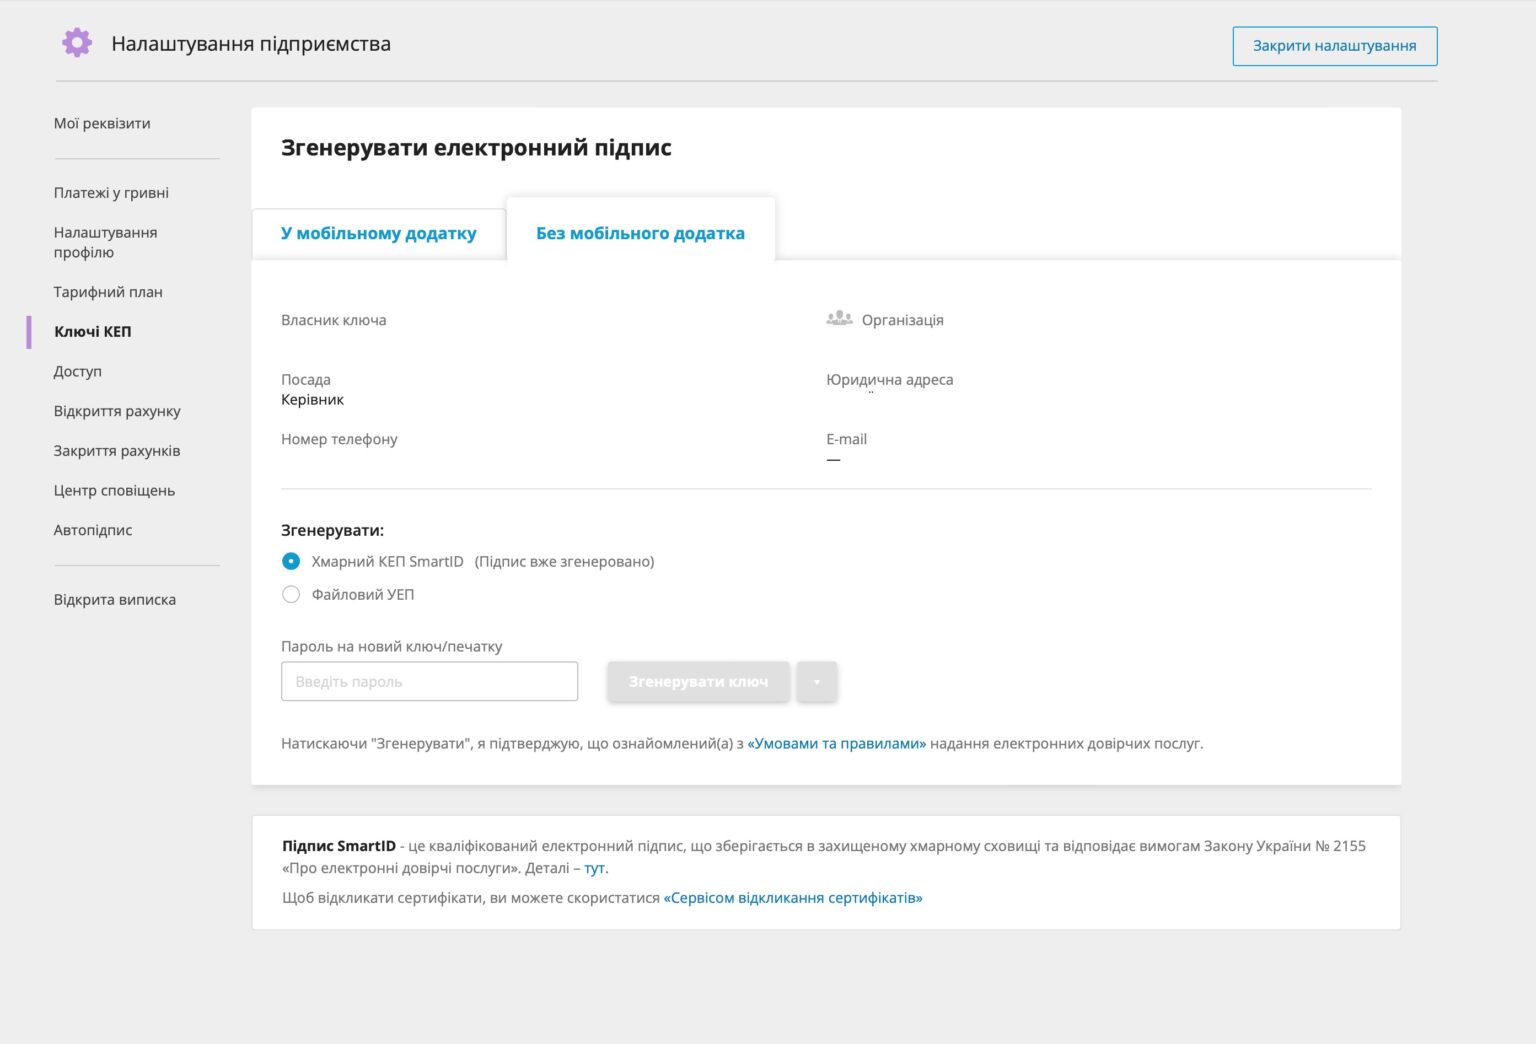The width and height of the screenshot is (1536, 1044).
Task: Click the Підпис SmartID bold text
Action: [339, 846]
